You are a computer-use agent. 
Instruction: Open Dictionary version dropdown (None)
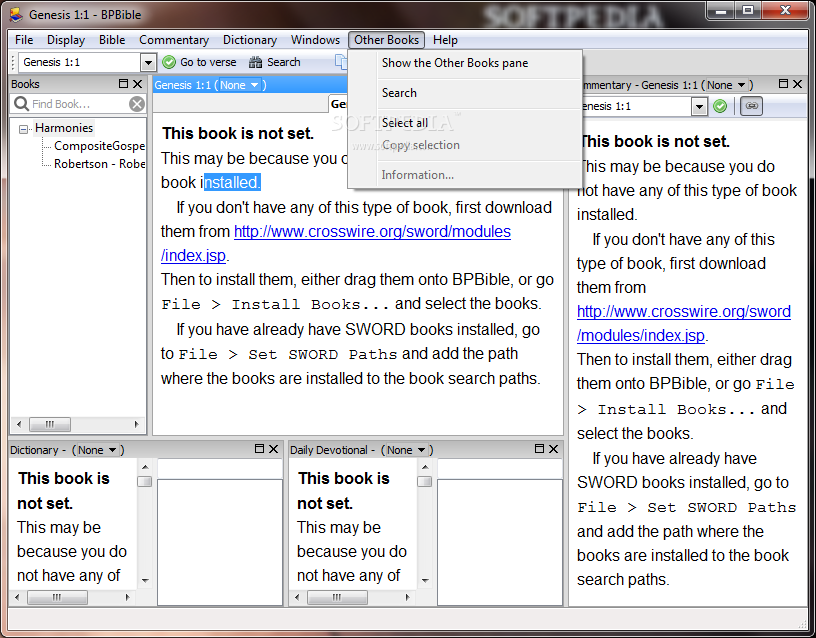[x=97, y=450]
